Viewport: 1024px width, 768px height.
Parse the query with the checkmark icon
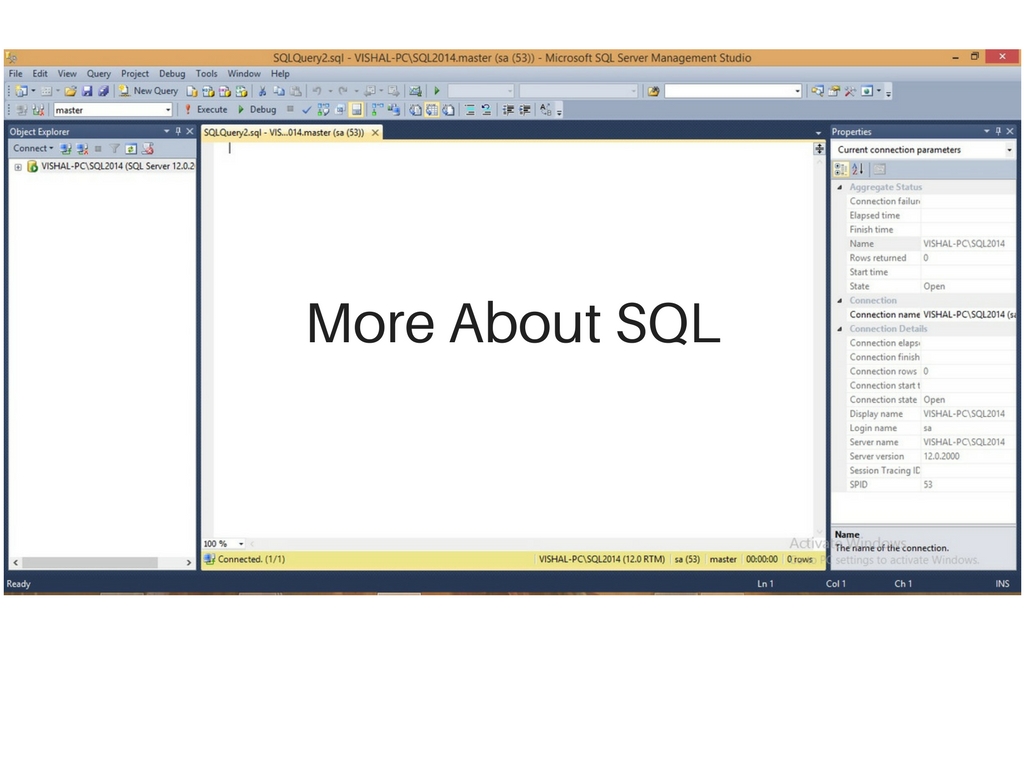pyautogui.click(x=306, y=109)
